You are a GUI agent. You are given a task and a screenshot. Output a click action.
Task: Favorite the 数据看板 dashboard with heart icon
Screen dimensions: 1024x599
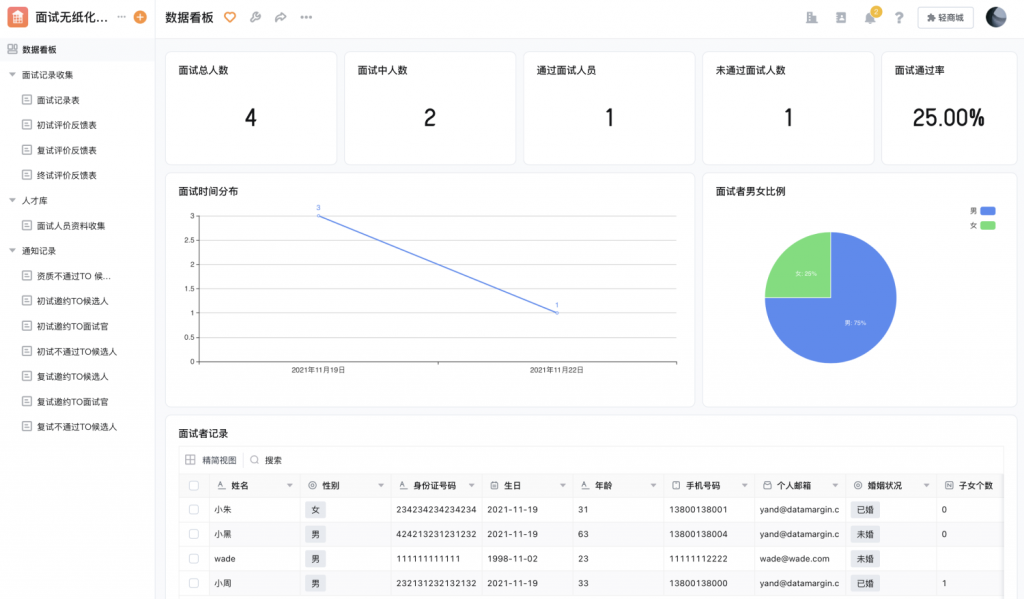pyautogui.click(x=230, y=17)
